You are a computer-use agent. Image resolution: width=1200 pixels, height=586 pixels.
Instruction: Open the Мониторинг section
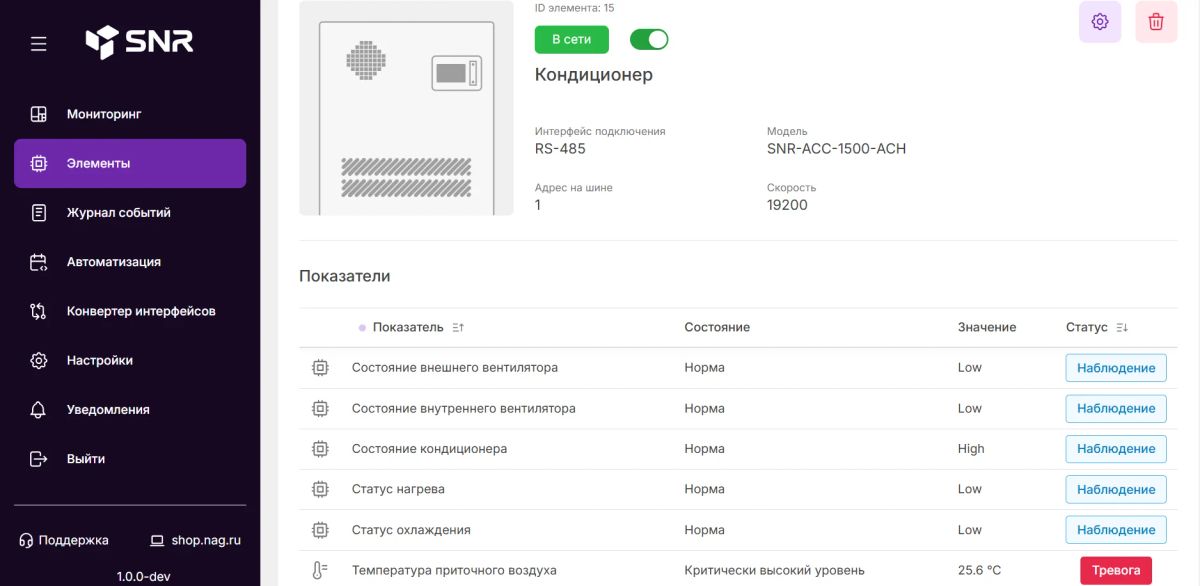coord(130,114)
